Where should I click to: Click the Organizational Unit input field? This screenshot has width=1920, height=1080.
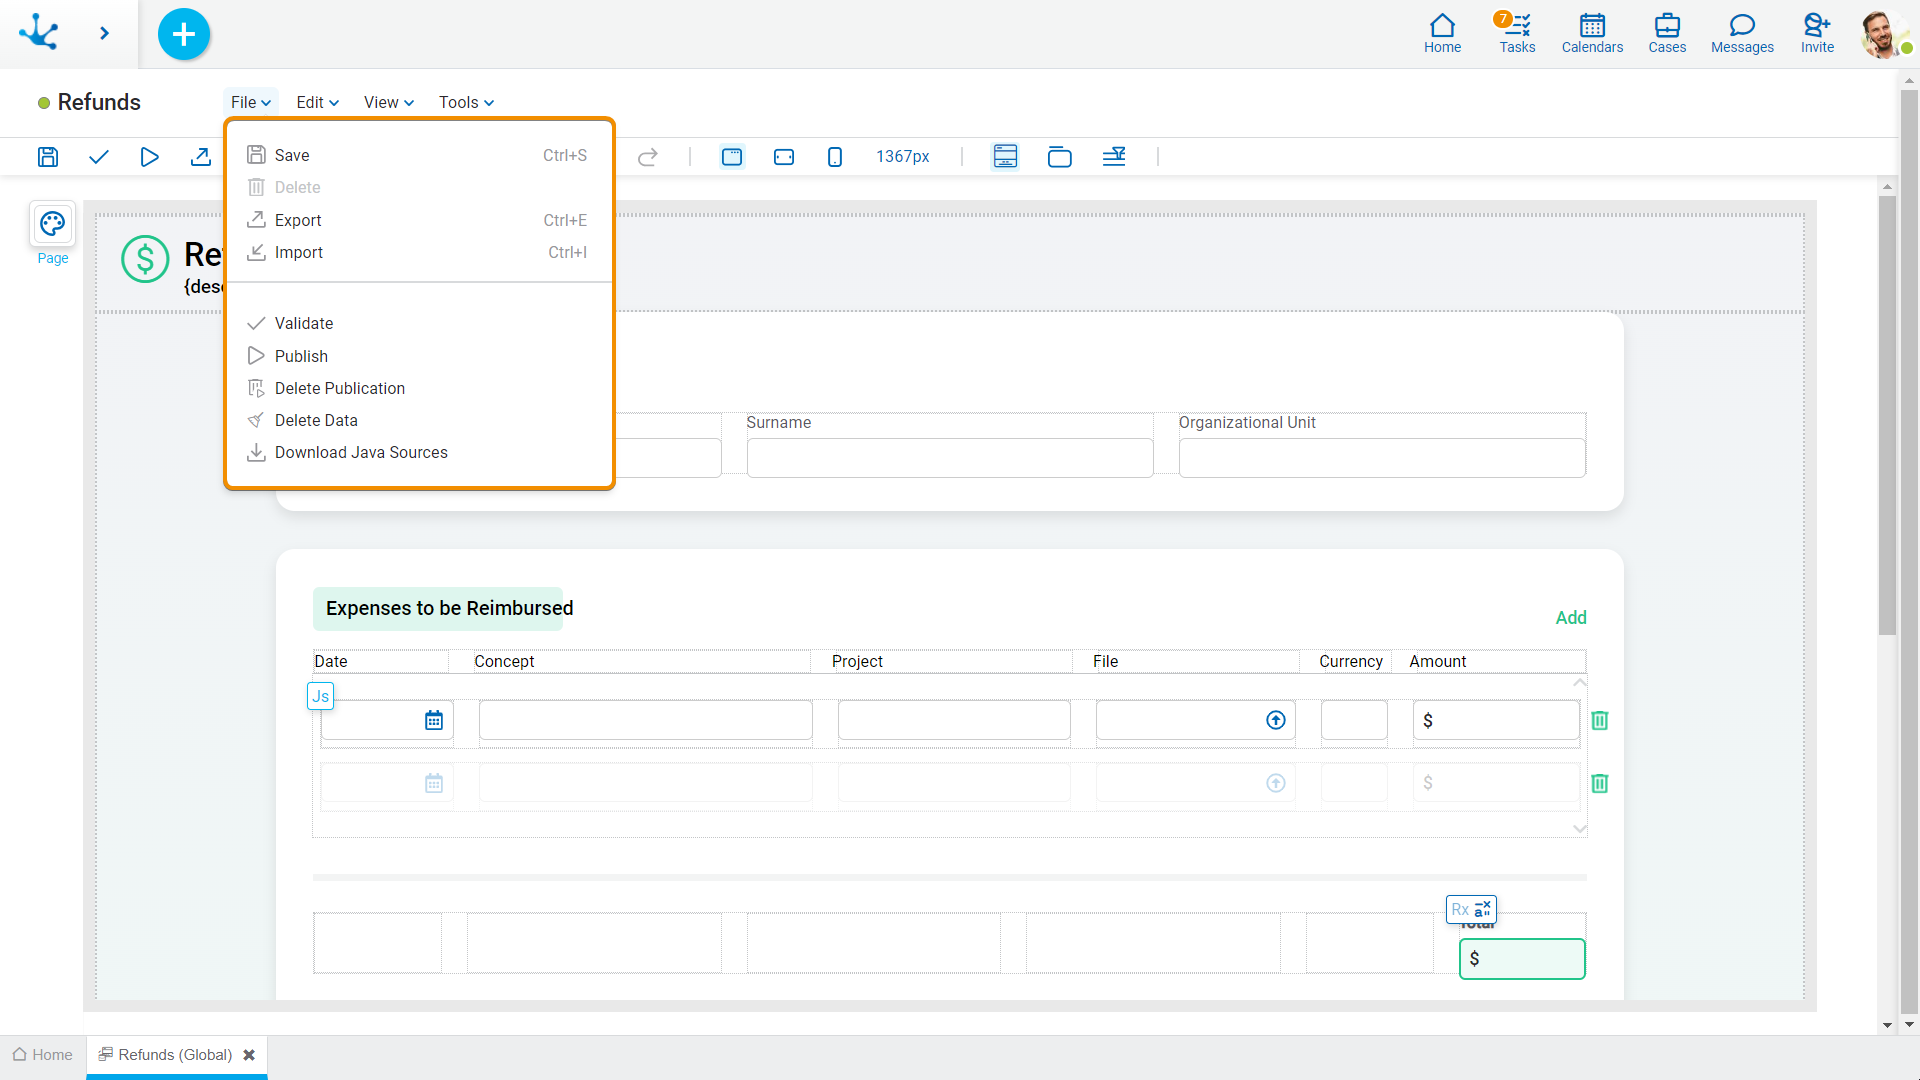click(x=1382, y=458)
